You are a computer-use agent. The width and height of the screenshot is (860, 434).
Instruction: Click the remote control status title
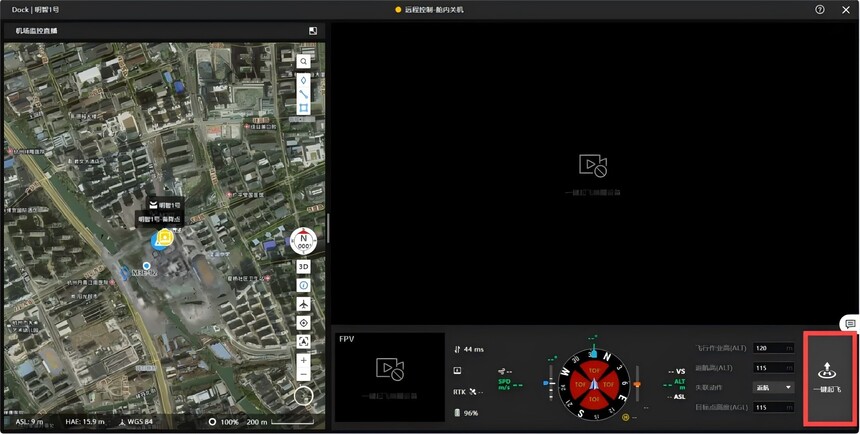tap(429, 10)
